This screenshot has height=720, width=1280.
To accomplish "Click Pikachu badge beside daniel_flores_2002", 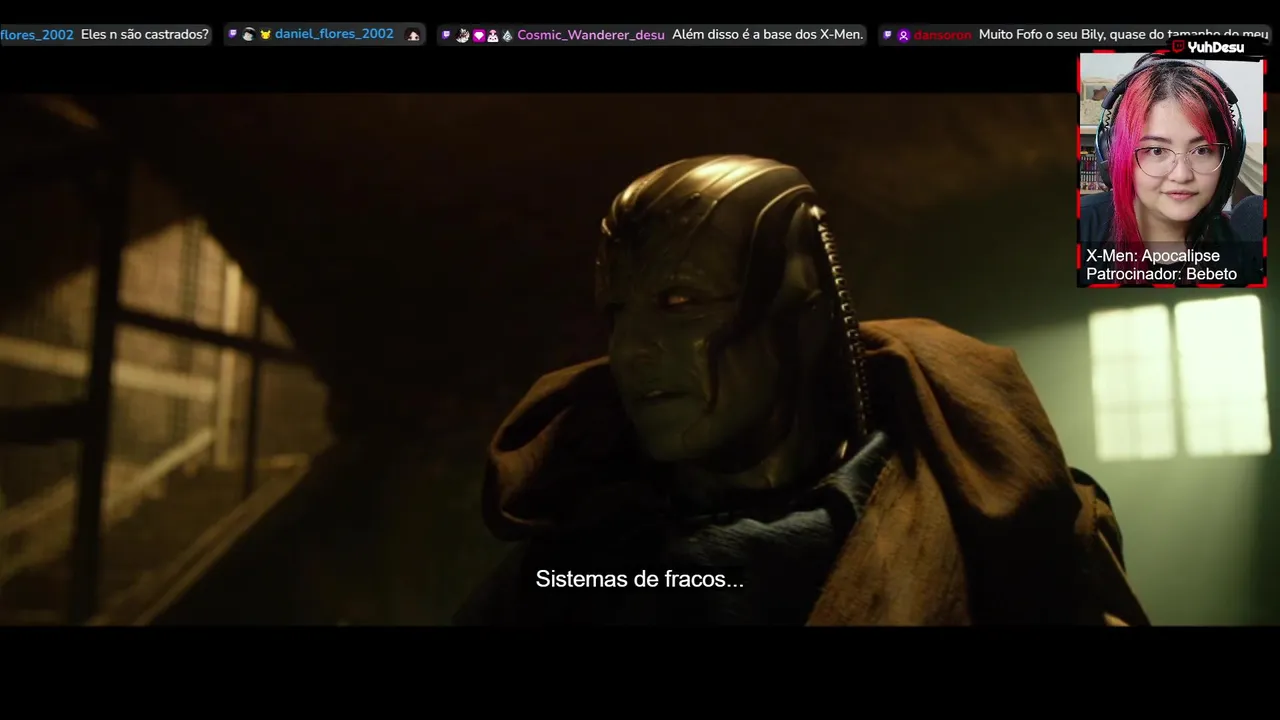I will pos(266,35).
